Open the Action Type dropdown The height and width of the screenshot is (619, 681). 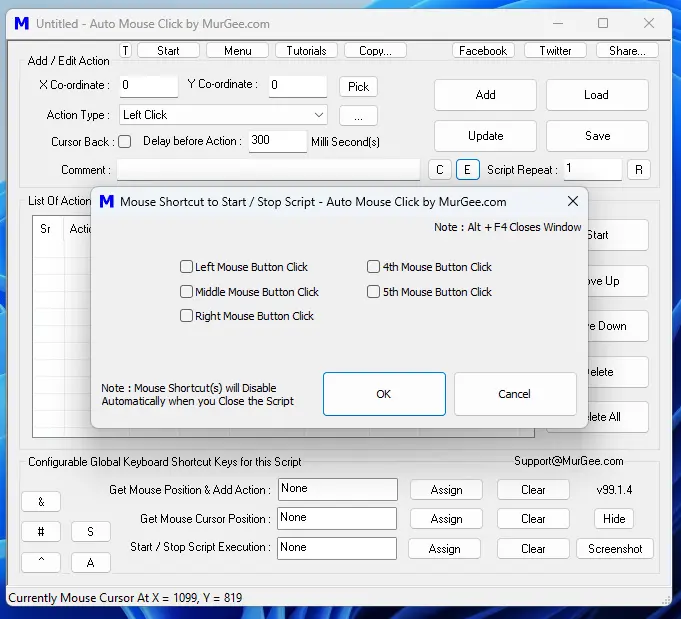point(223,115)
